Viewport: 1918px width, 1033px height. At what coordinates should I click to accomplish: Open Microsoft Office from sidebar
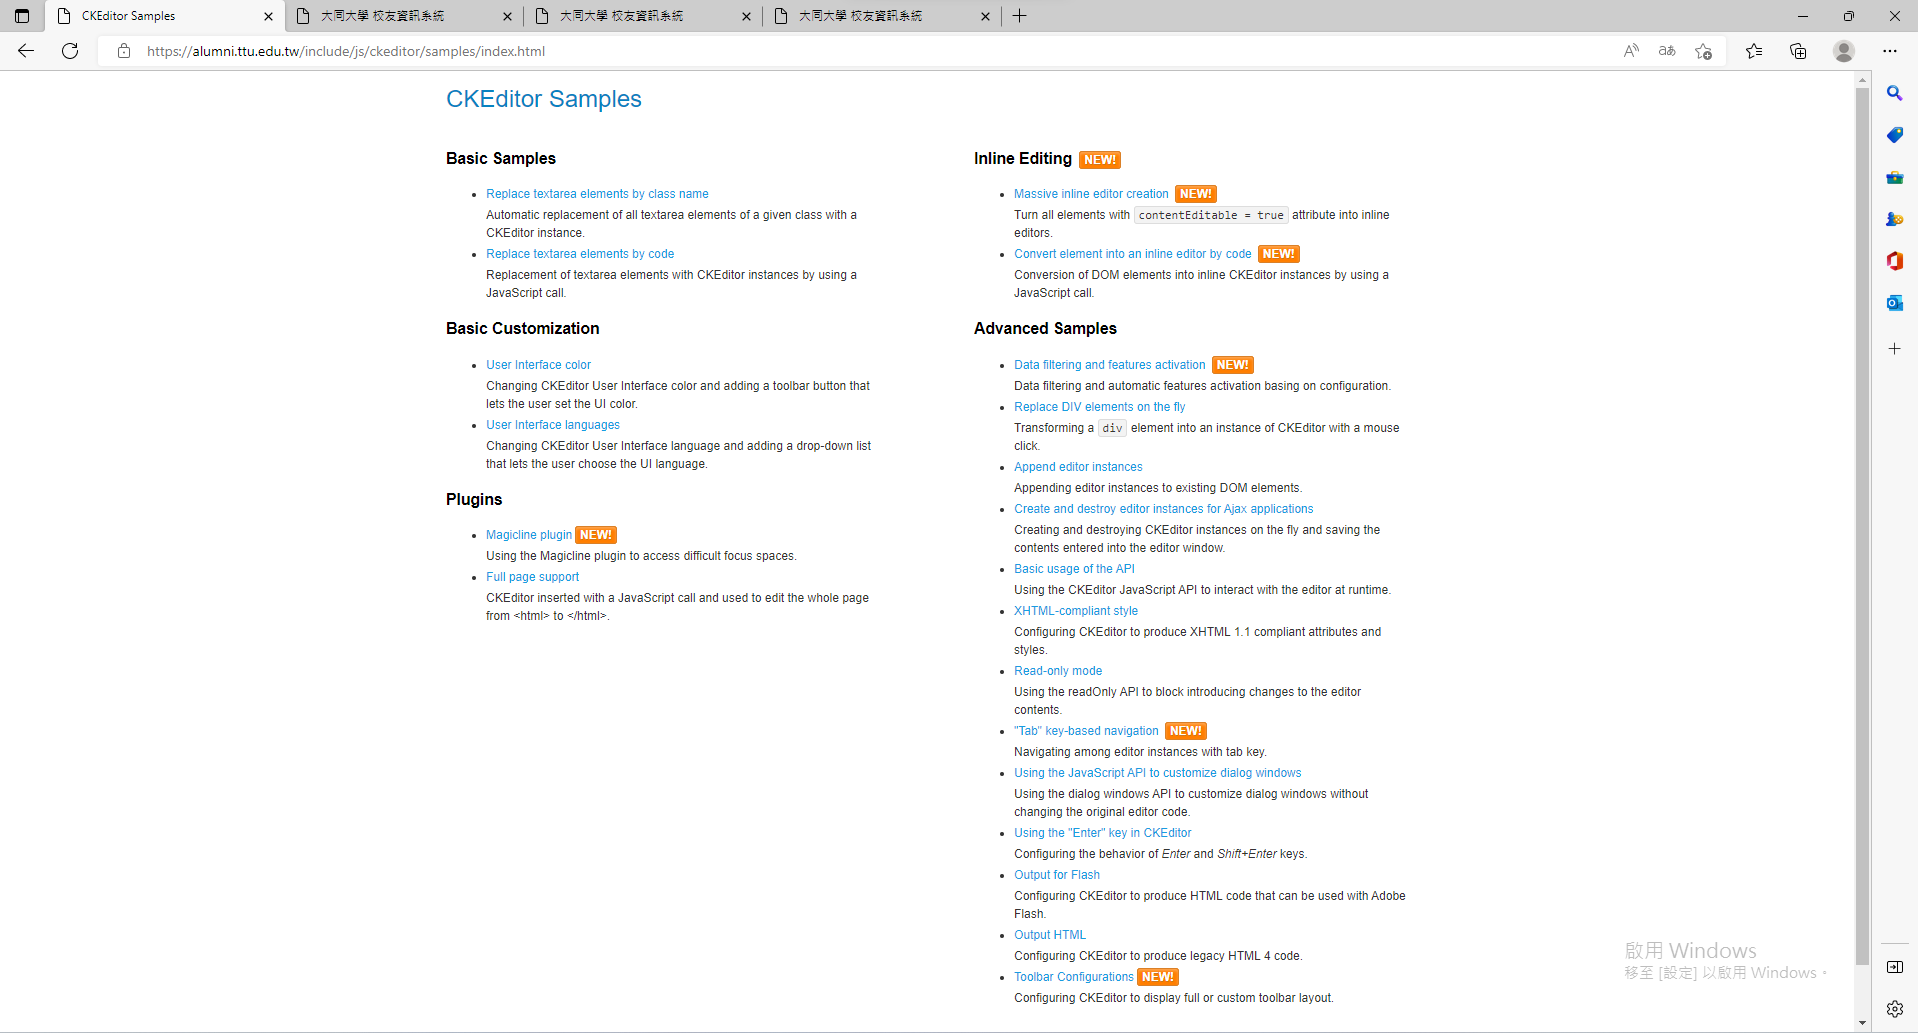click(x=1895, y=261)
